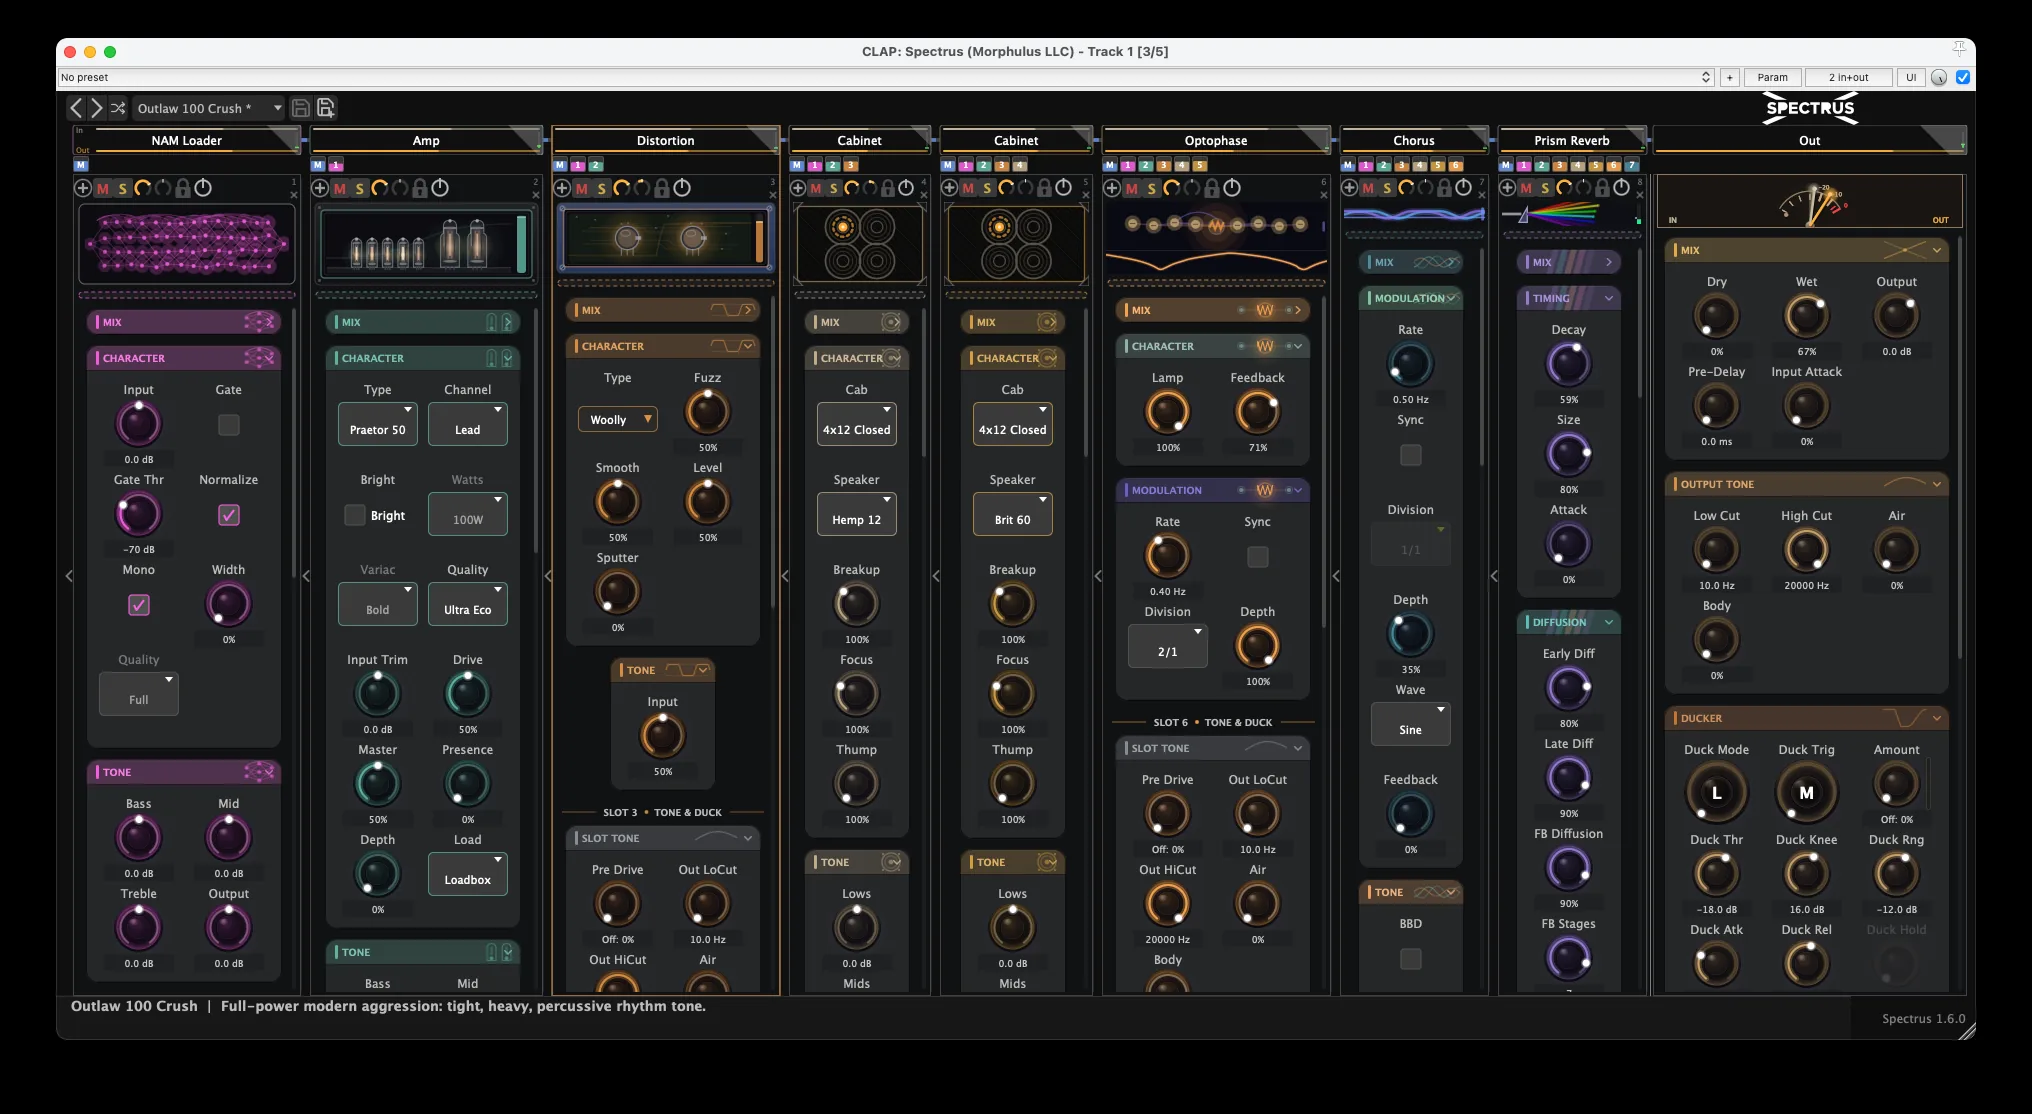The height and width of the screenshot is (1114, 2032).
Task: Open the Speaker Hemp 12 dropdown
Action: click(x=857, y=514)
